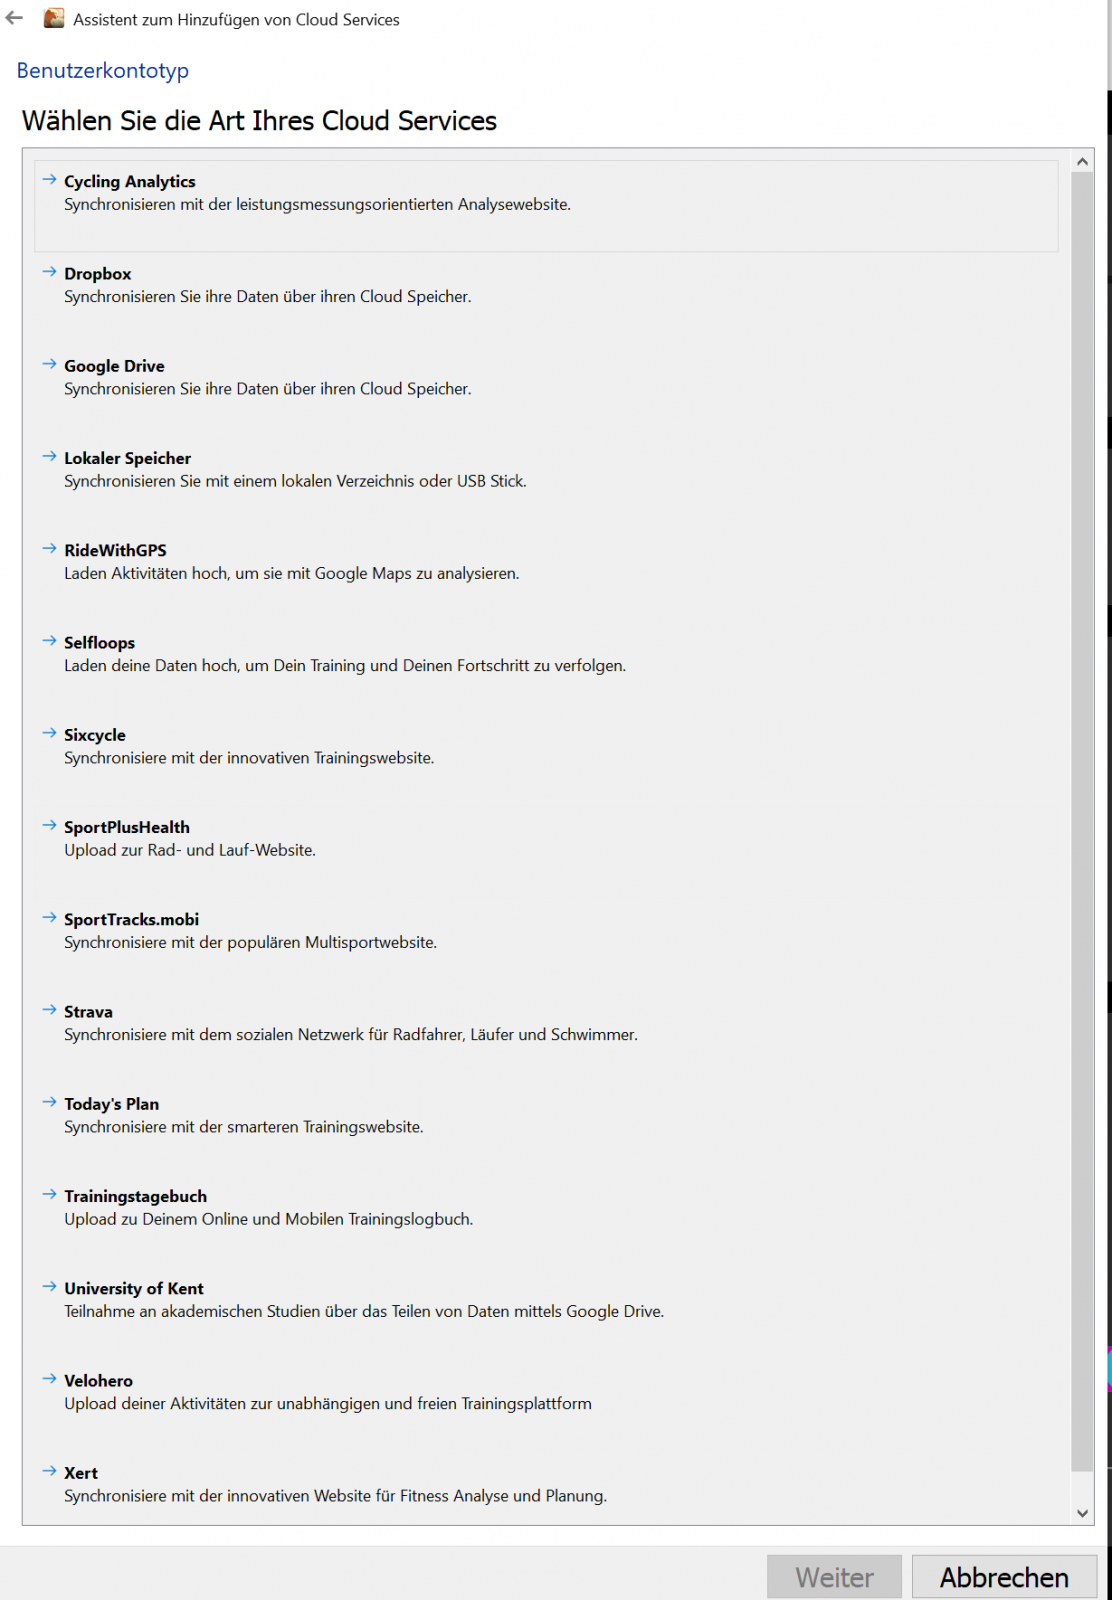Open the Trainingstagebuch service option
The width and height of the screenshot is (1112, 1600).
(x=136, y=1197)
